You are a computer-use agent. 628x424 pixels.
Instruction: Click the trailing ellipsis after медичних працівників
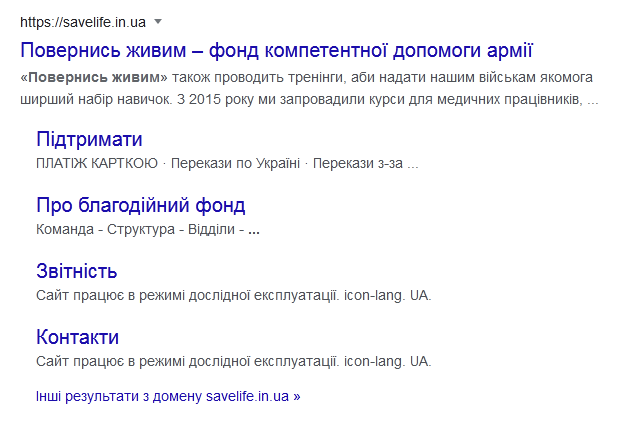[x=592, y=102]
